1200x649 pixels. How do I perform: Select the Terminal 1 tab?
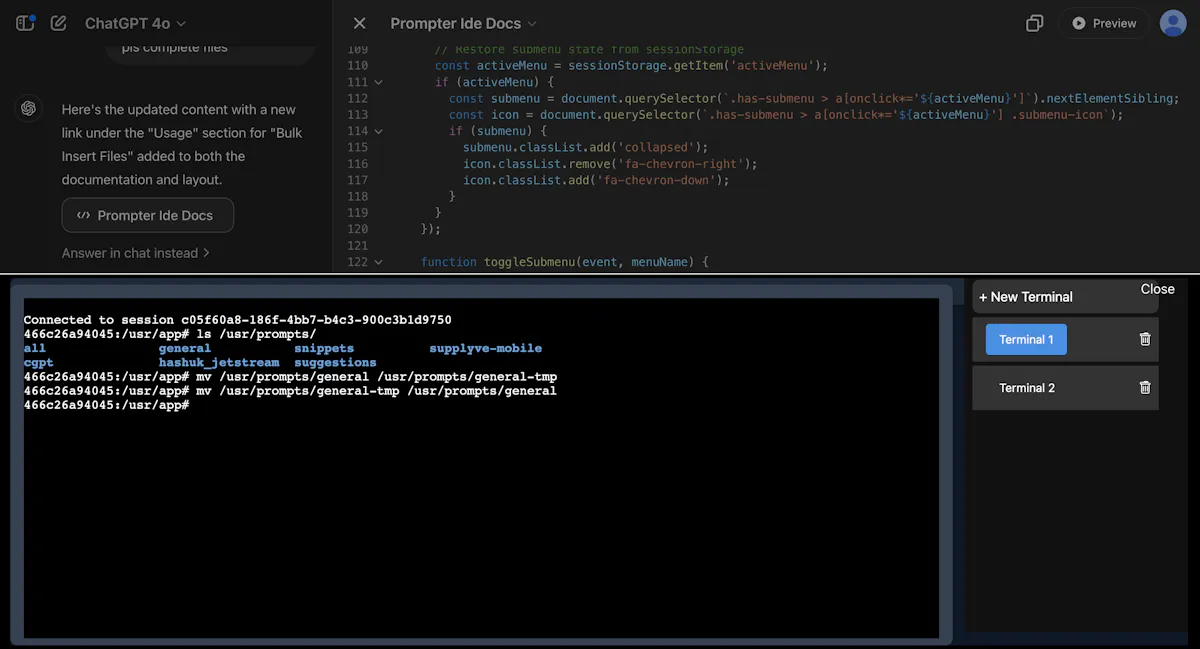[1026, 339]
